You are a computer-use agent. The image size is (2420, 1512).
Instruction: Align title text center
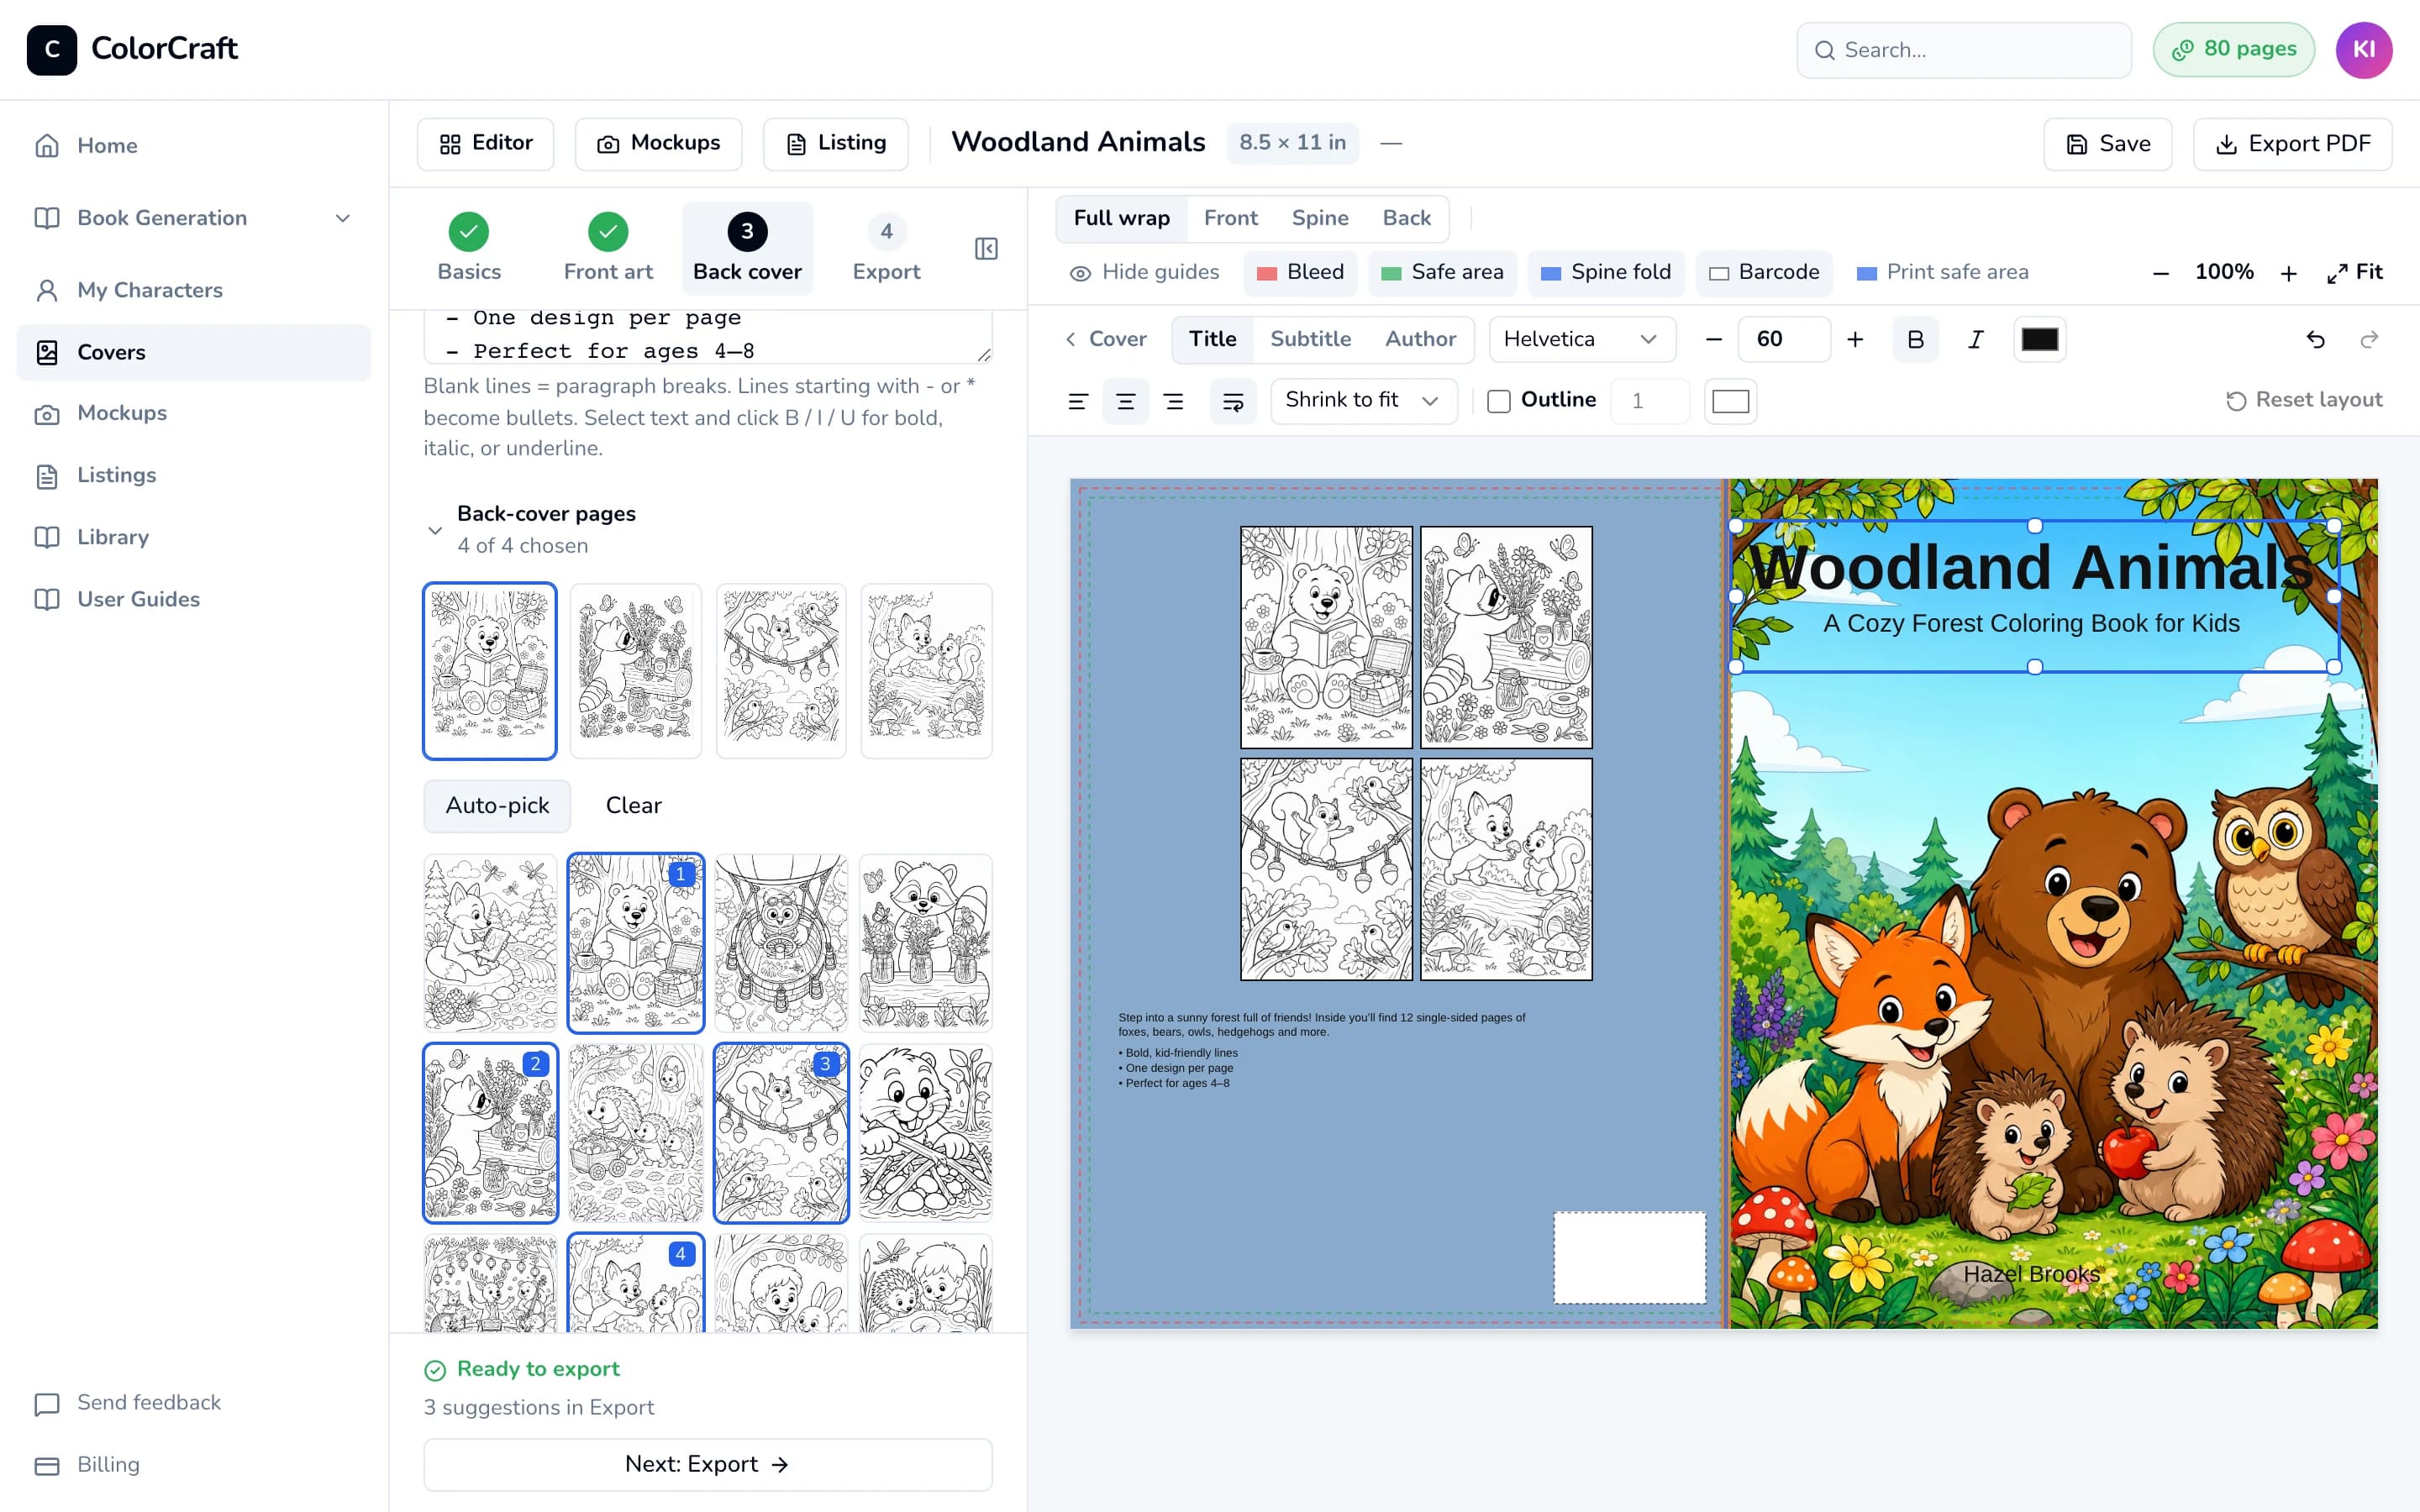1125,401
